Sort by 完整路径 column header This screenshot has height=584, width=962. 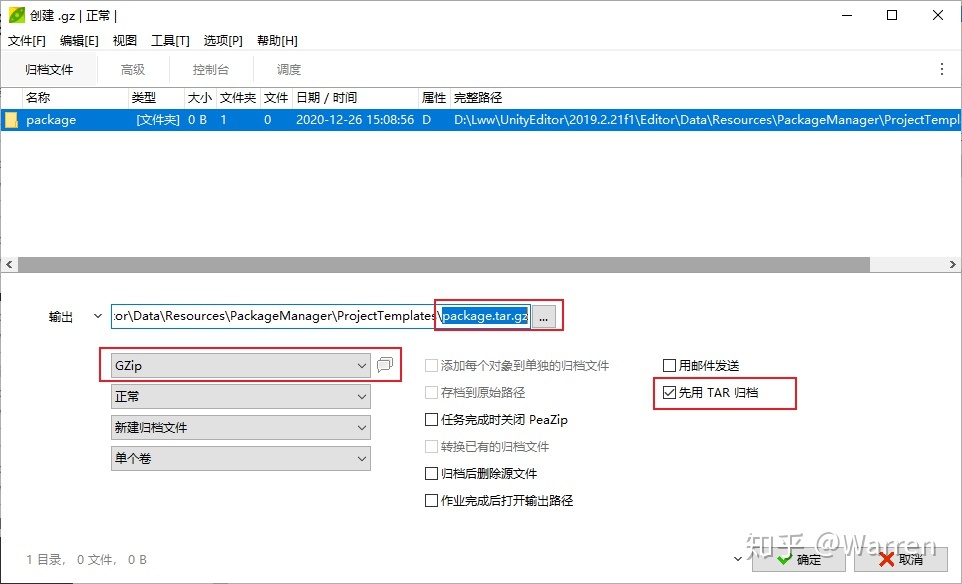706,98
